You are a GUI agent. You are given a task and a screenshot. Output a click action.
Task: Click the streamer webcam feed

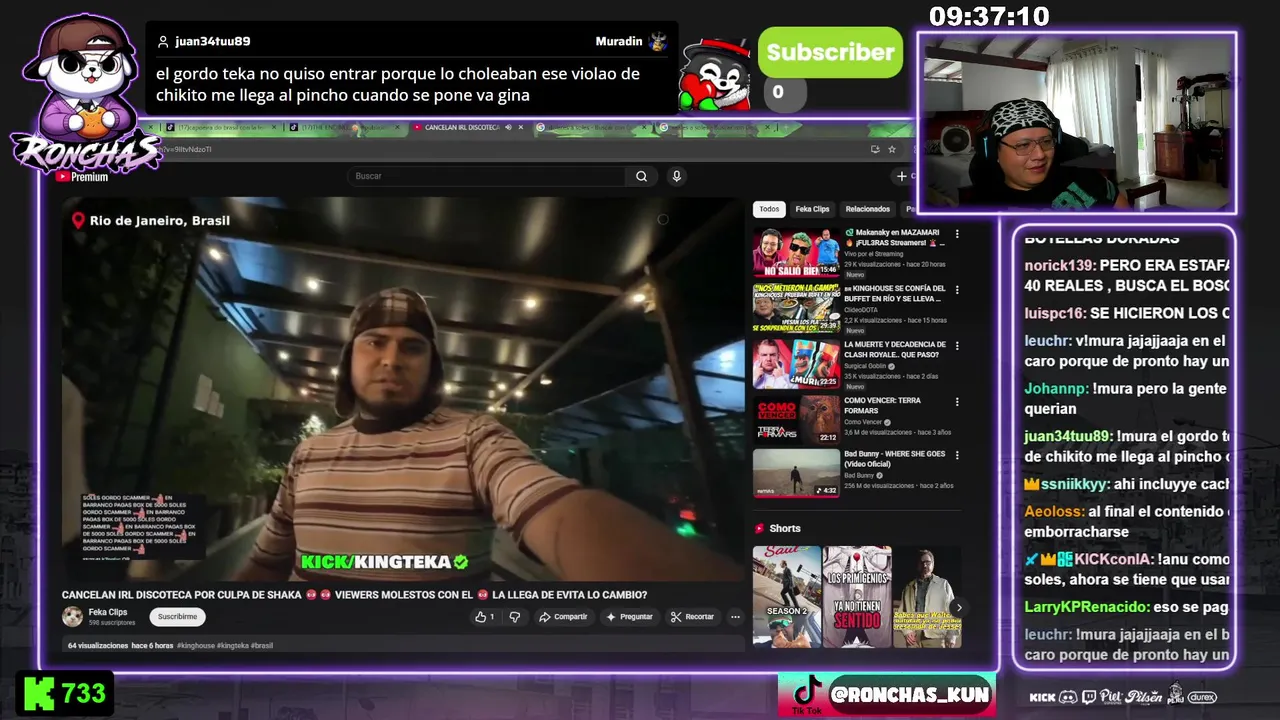1076,122
